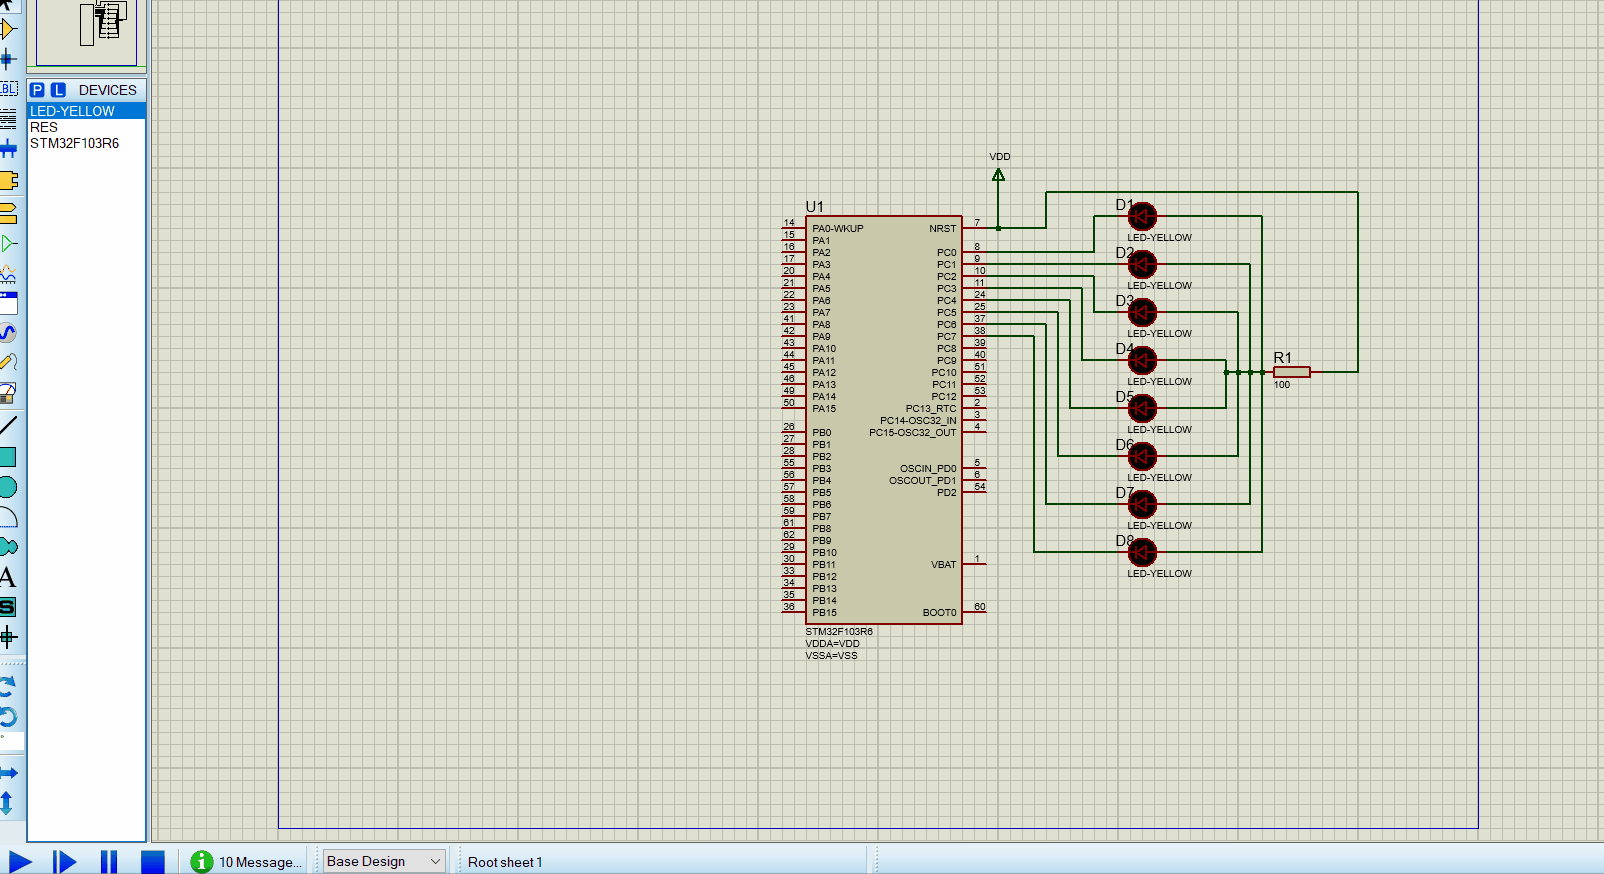
Task: Select the 2D graphics line tool
Action: (8, 426)
